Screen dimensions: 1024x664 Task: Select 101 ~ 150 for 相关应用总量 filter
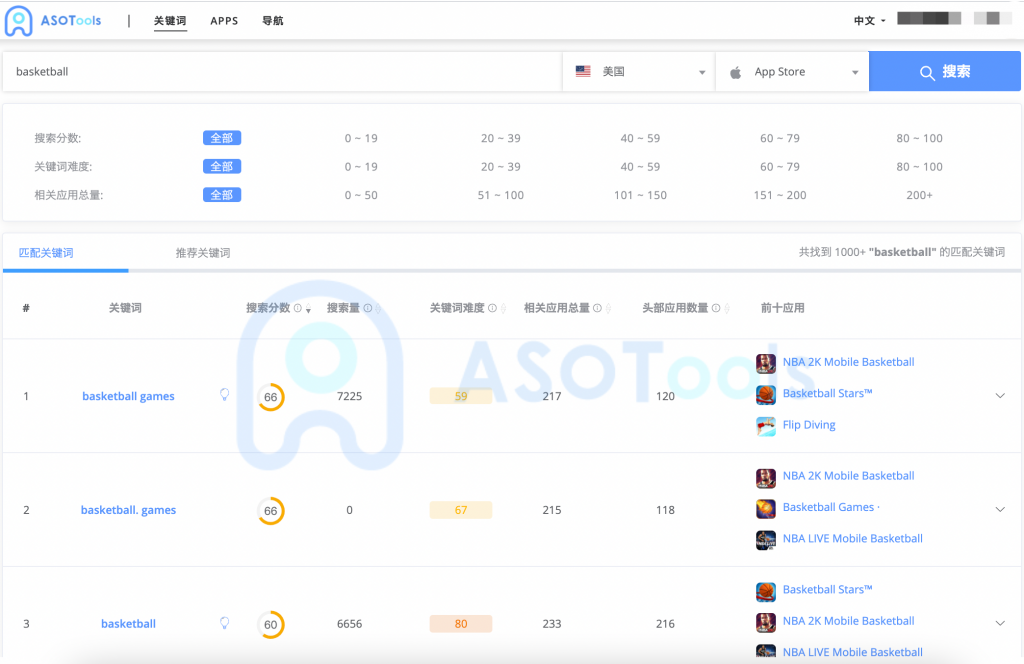[x=640, y=195]
